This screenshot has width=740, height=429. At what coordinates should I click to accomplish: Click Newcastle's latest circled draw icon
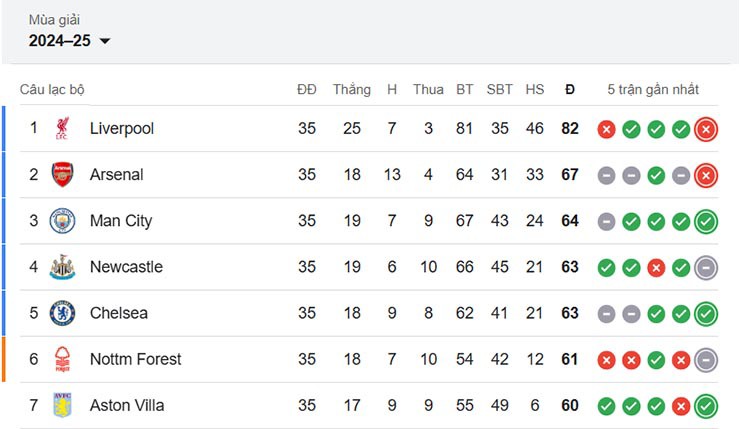click(706, 267)
